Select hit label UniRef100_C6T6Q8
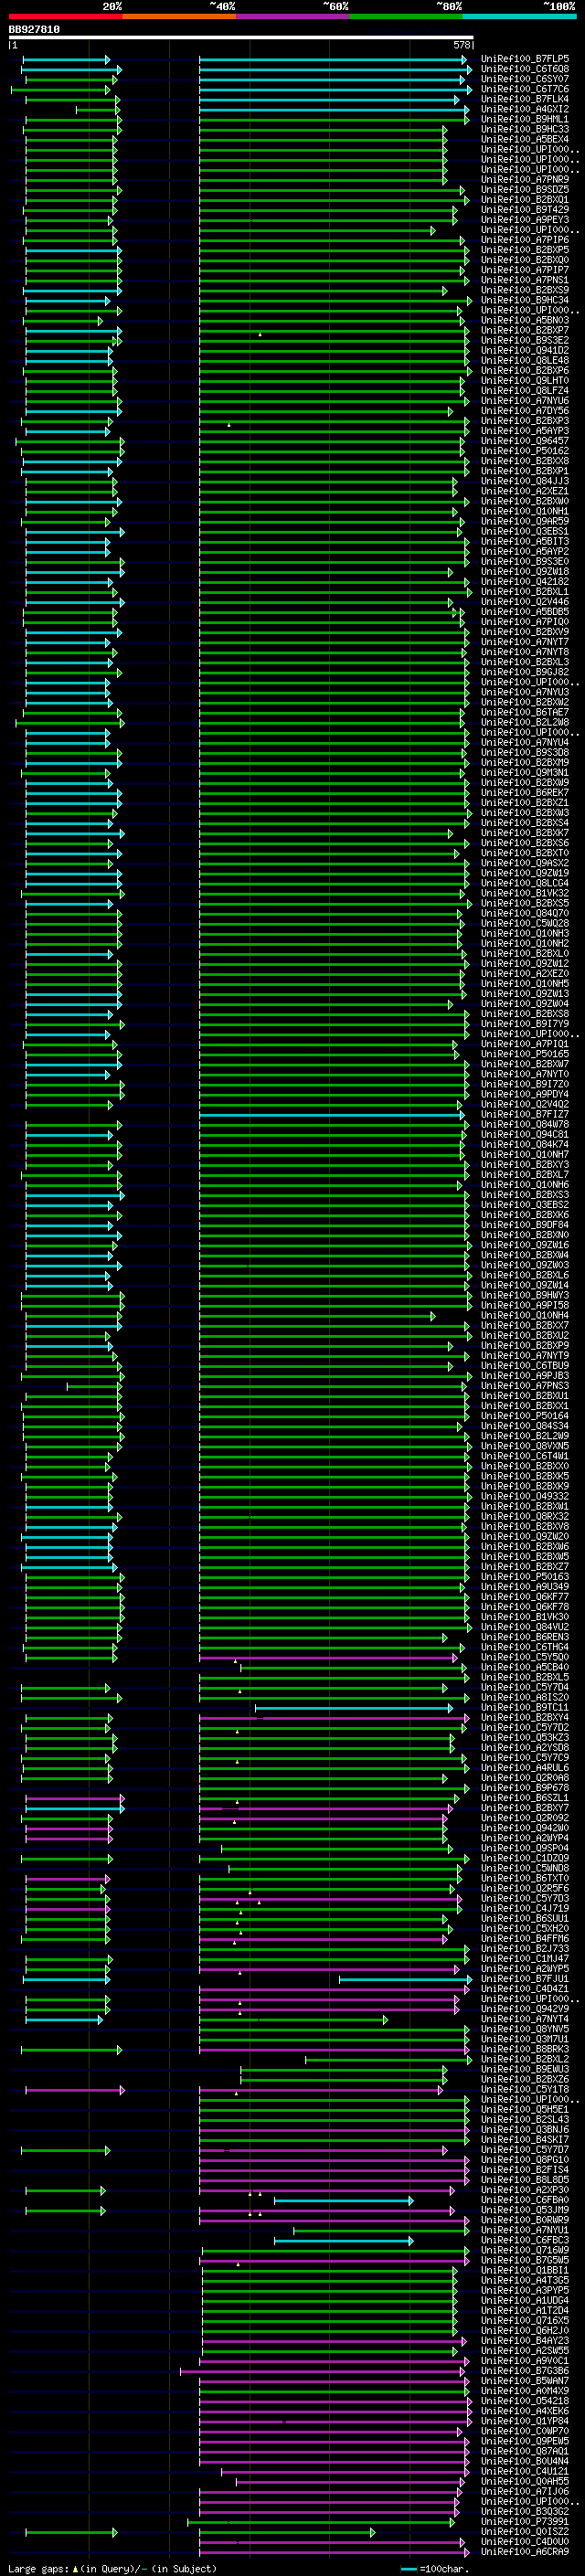Viewport: 585px width, 2576px height. 525,69
